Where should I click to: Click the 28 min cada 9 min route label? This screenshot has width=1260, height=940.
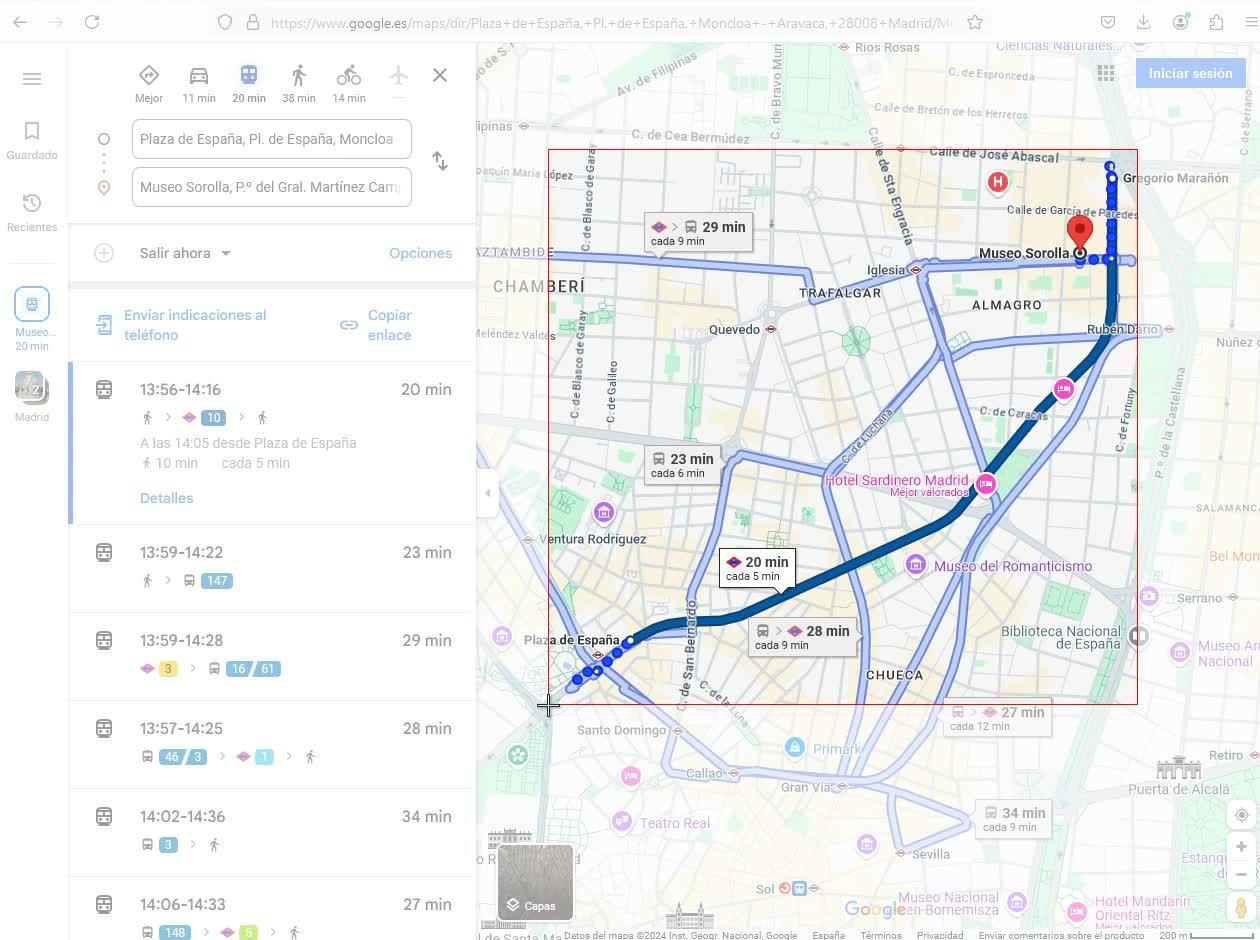802,637
